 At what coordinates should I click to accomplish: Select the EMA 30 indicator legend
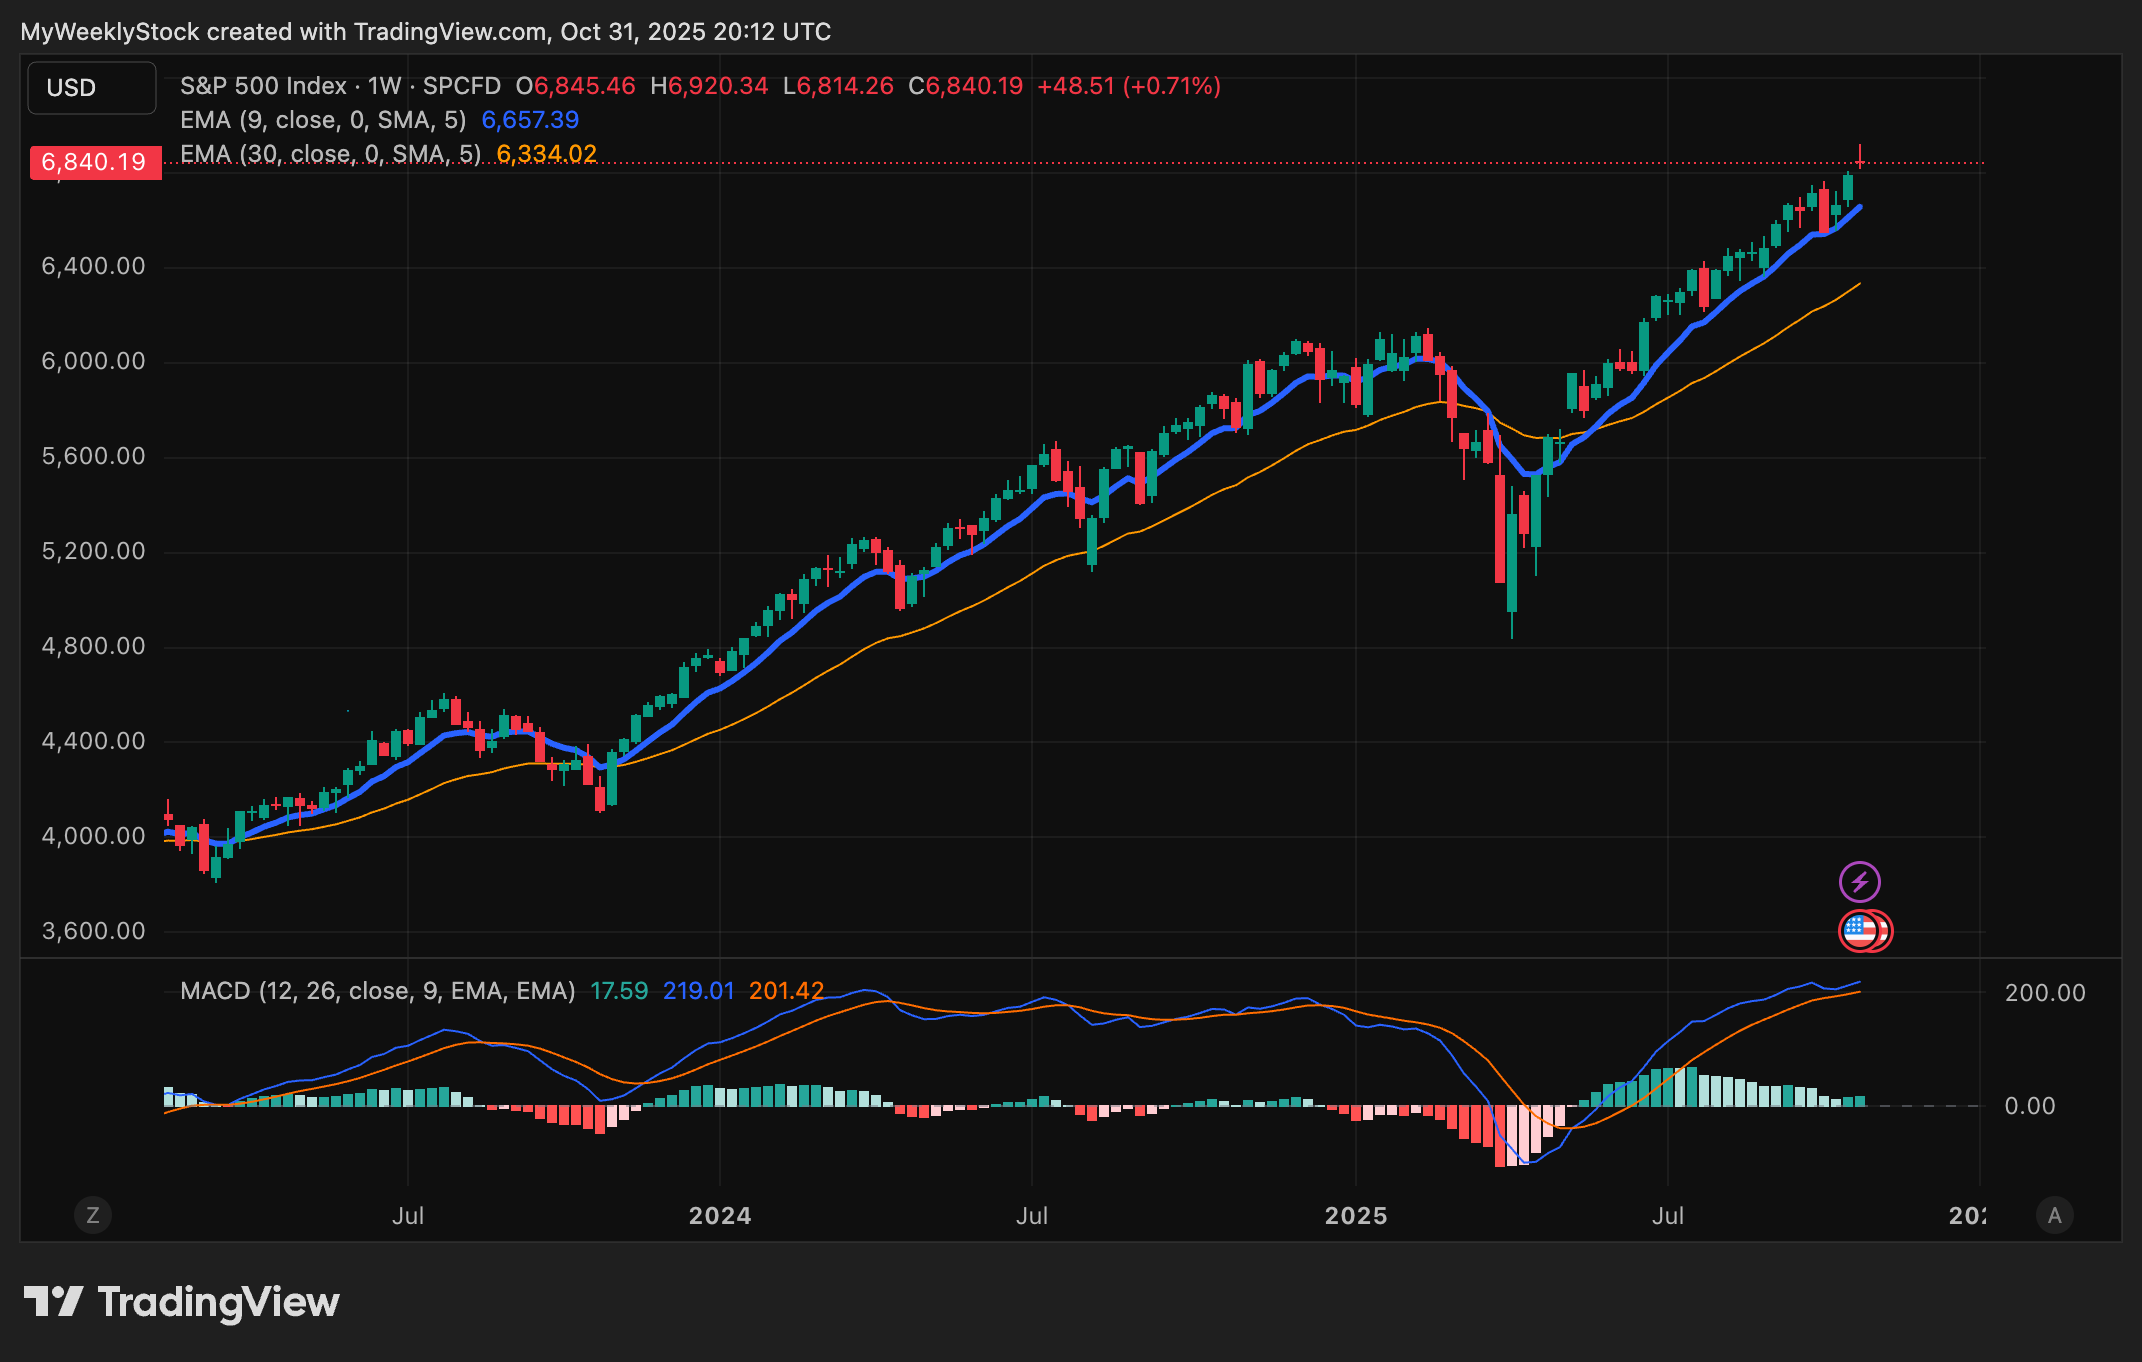330,154
